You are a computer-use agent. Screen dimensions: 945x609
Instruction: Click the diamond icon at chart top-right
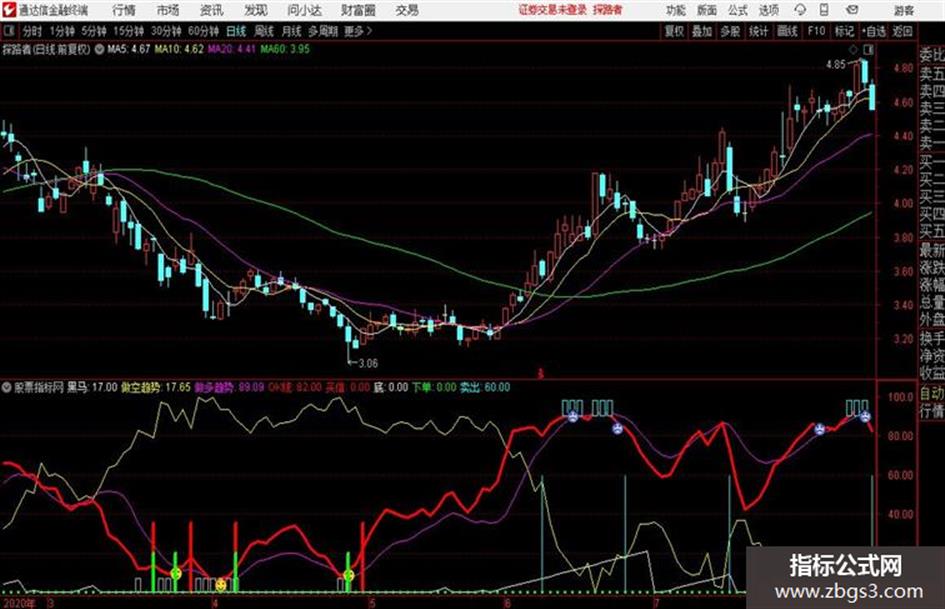click(853, 49)
